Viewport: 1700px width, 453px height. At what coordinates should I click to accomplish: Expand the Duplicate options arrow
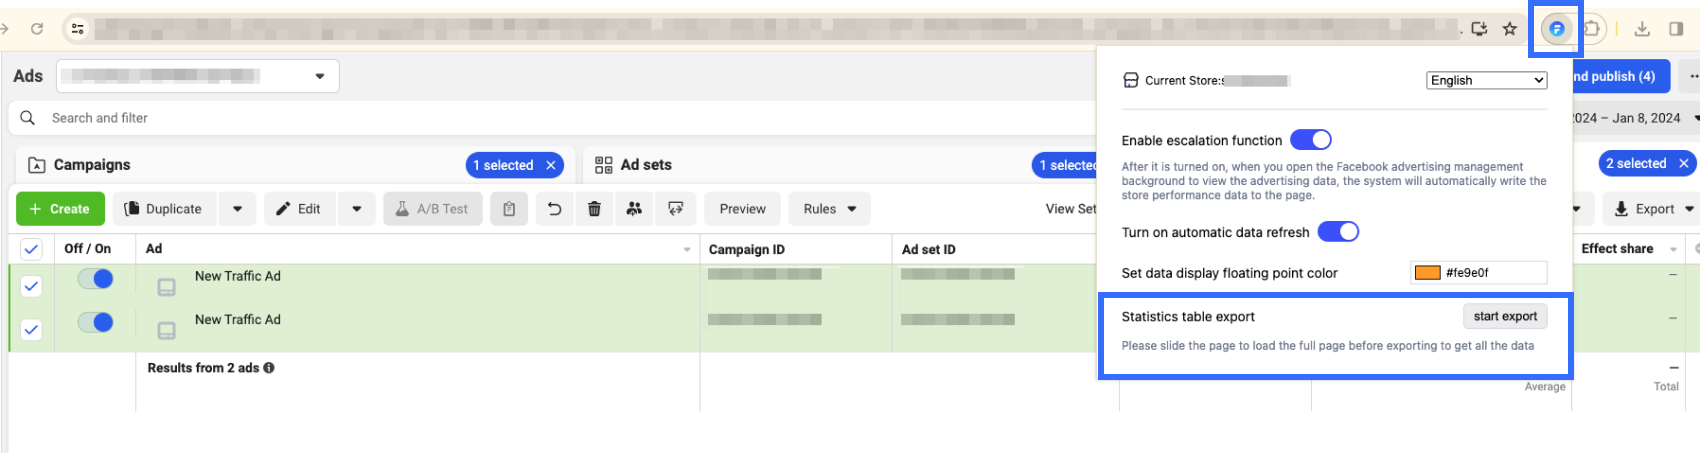237,209
